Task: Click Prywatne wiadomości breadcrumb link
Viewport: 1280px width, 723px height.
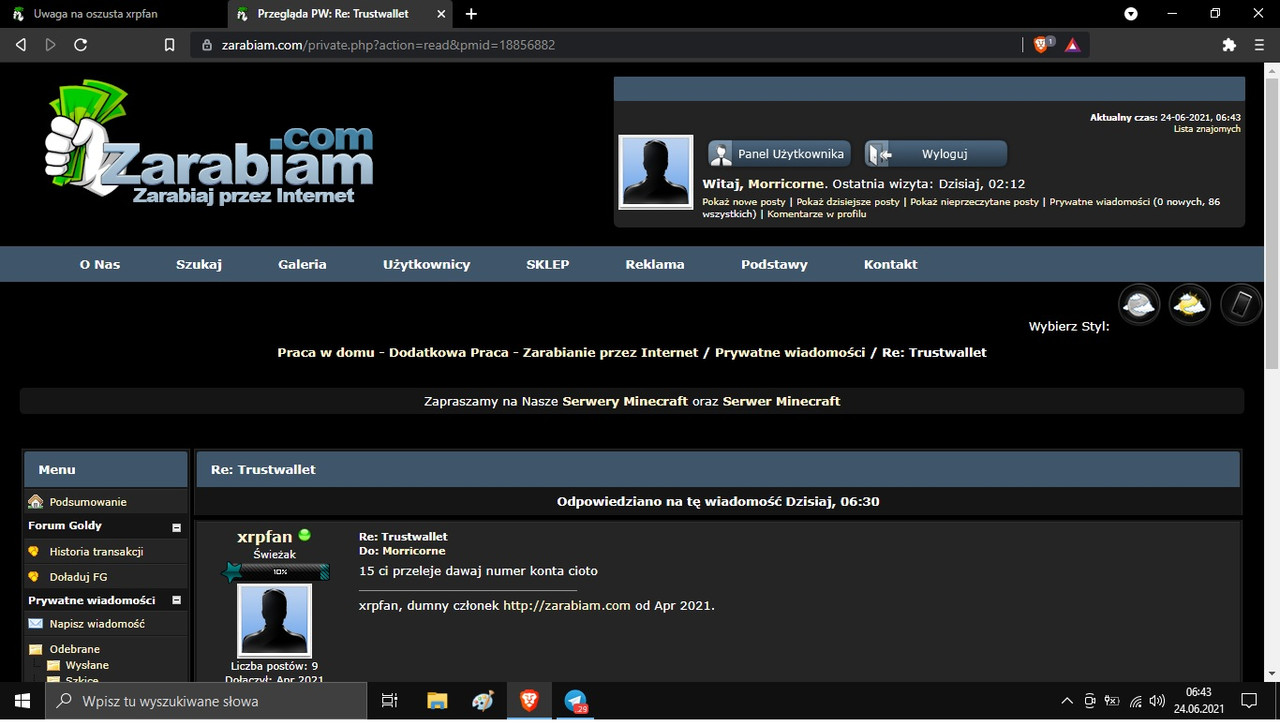Action: point(790,352)
